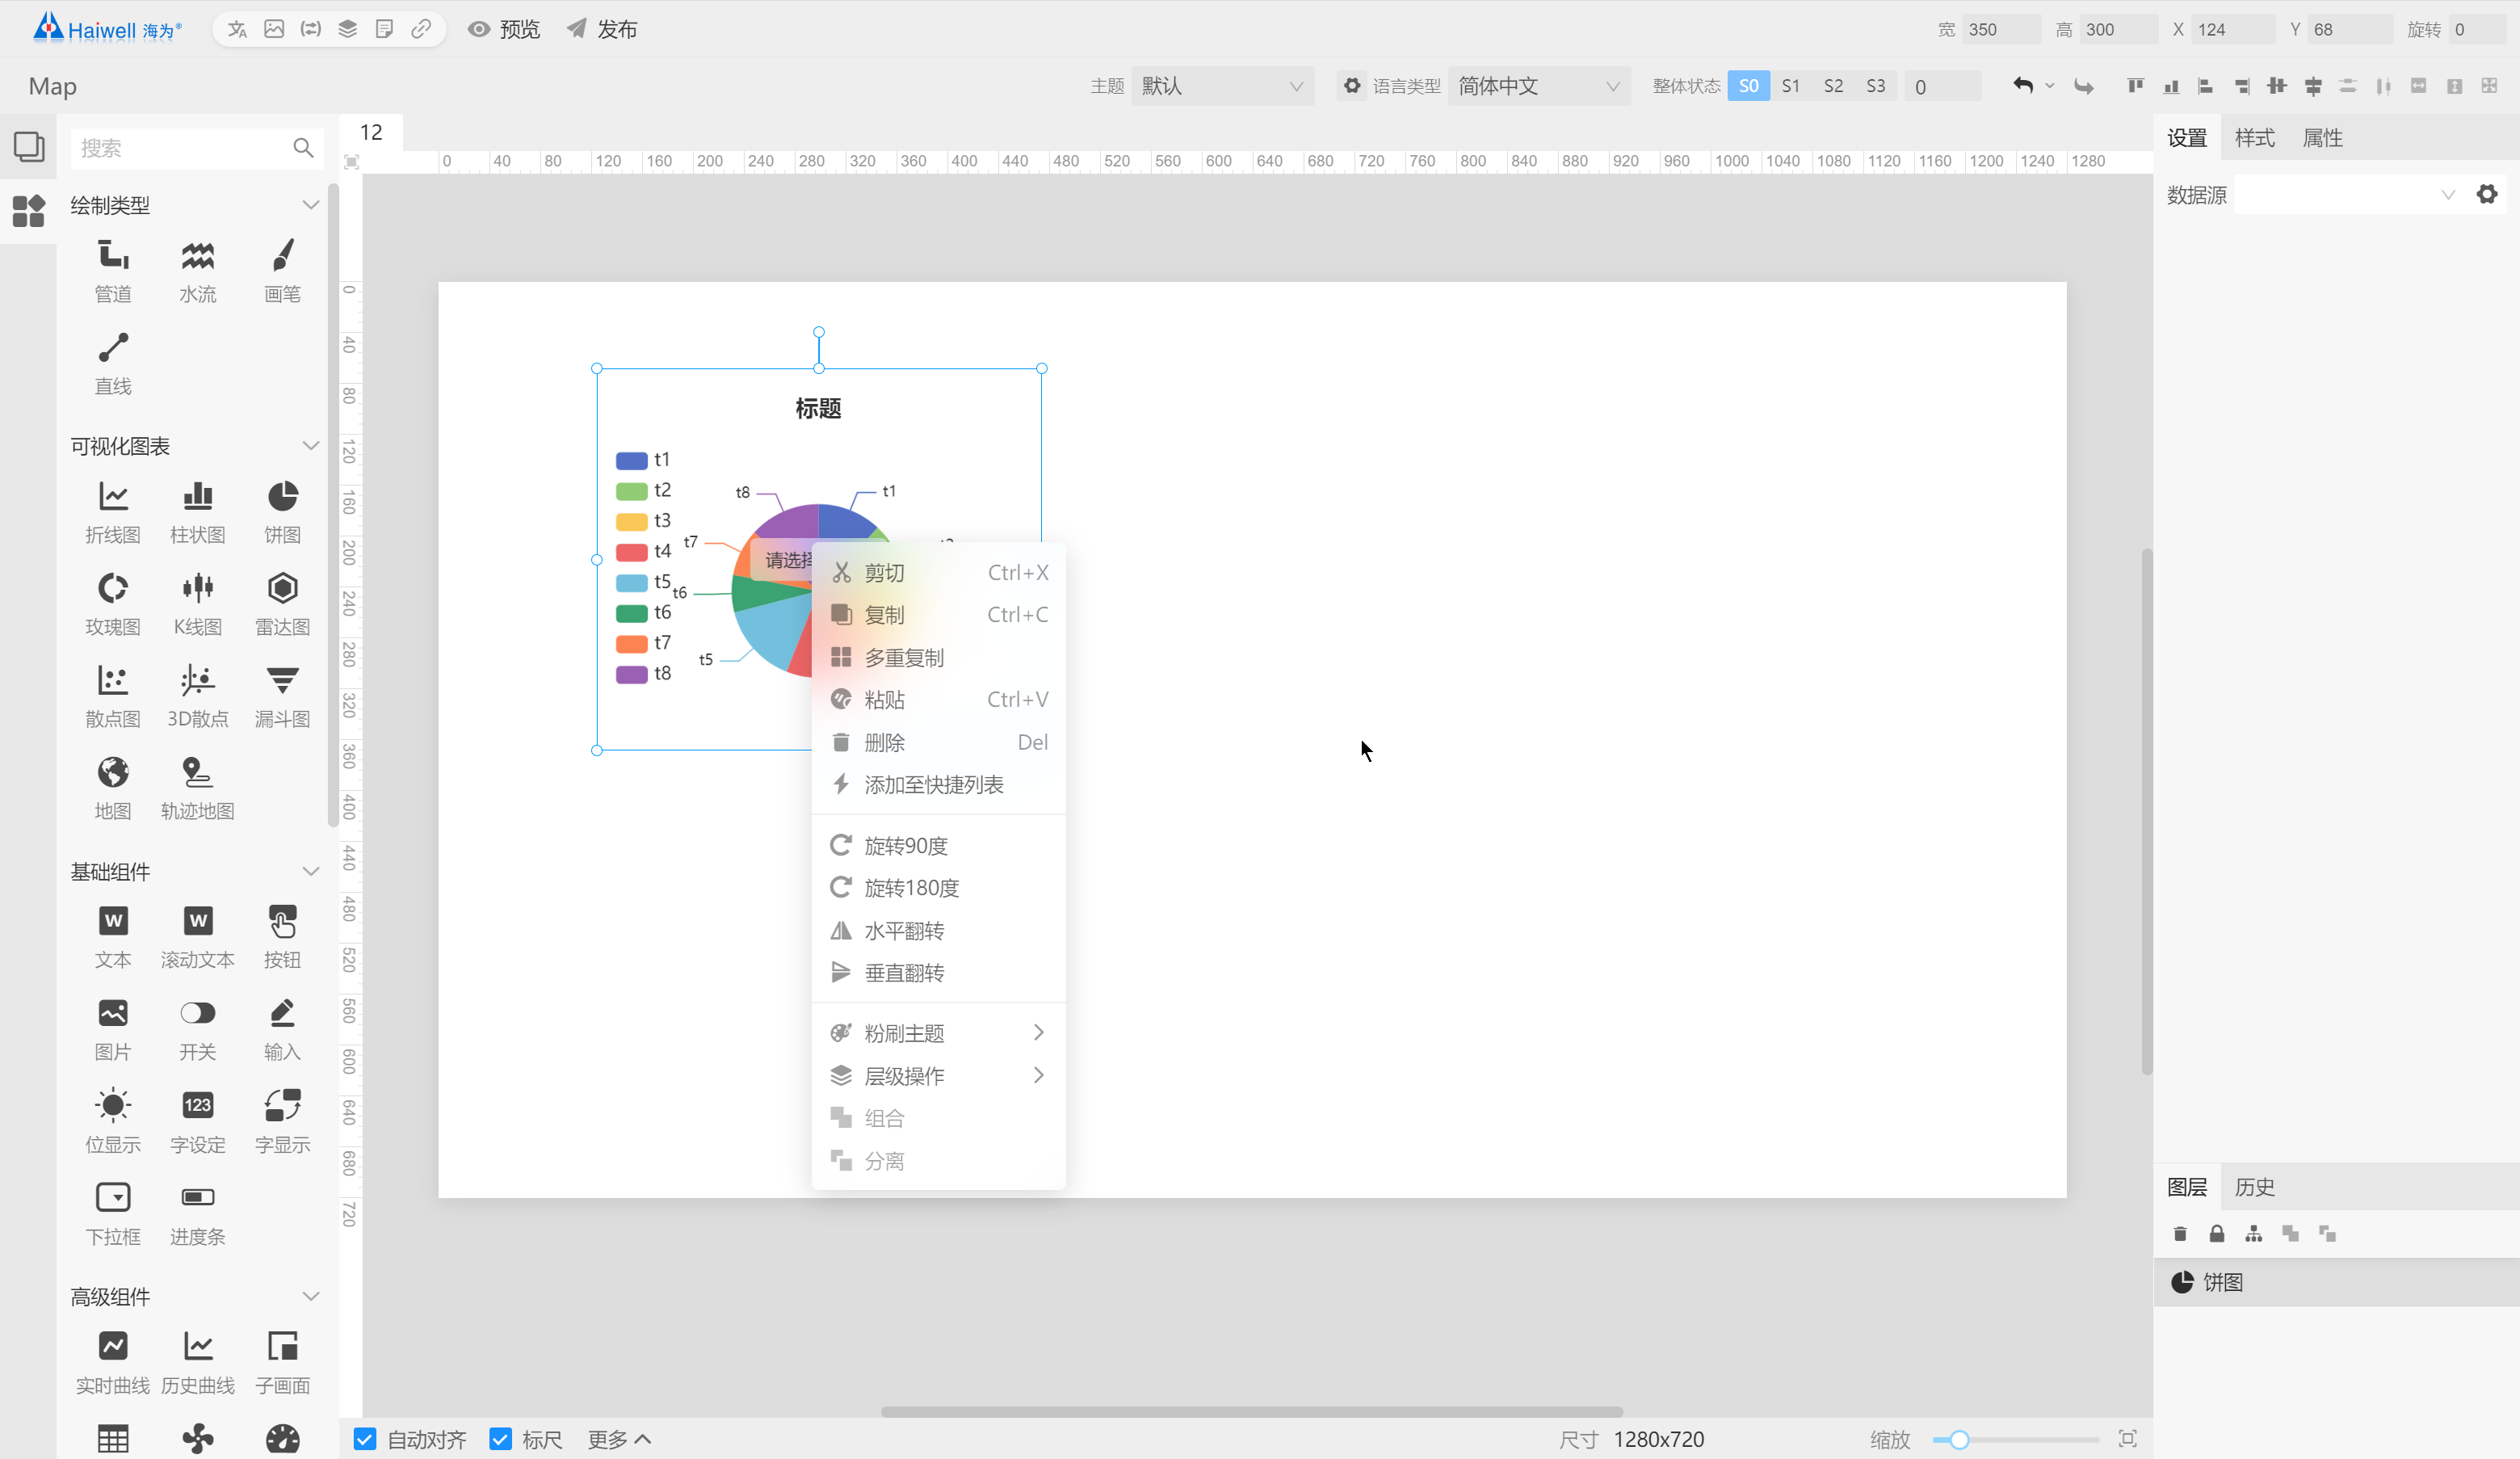This screenshot has width=2520, height=1459.
Task: Switch overall state to S1
Action: coord(1790,86)
